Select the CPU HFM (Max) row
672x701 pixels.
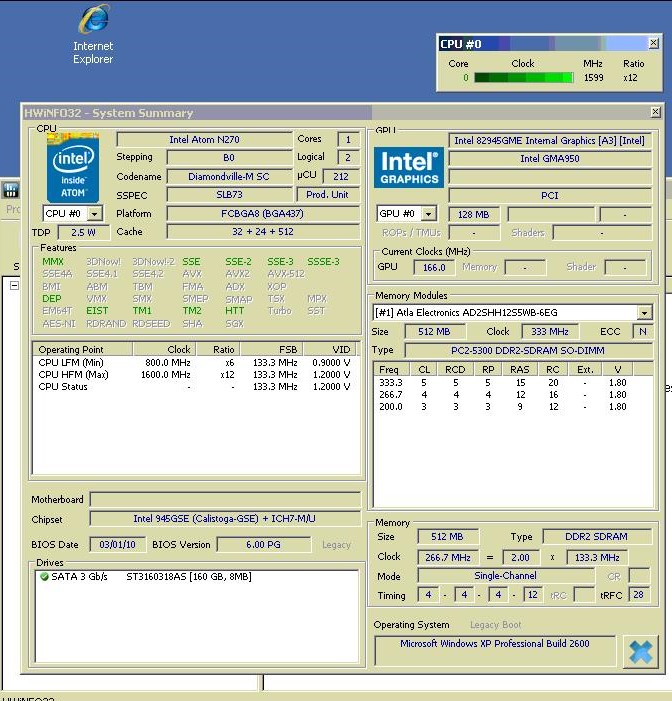195,375
